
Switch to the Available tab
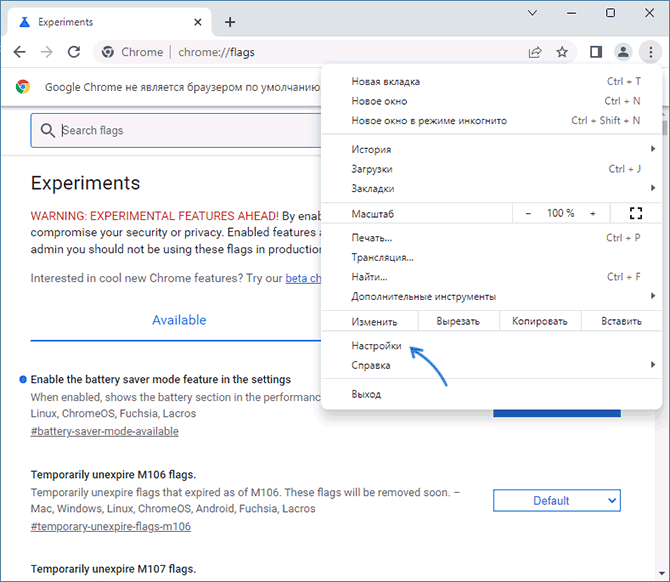click(179, 320)
